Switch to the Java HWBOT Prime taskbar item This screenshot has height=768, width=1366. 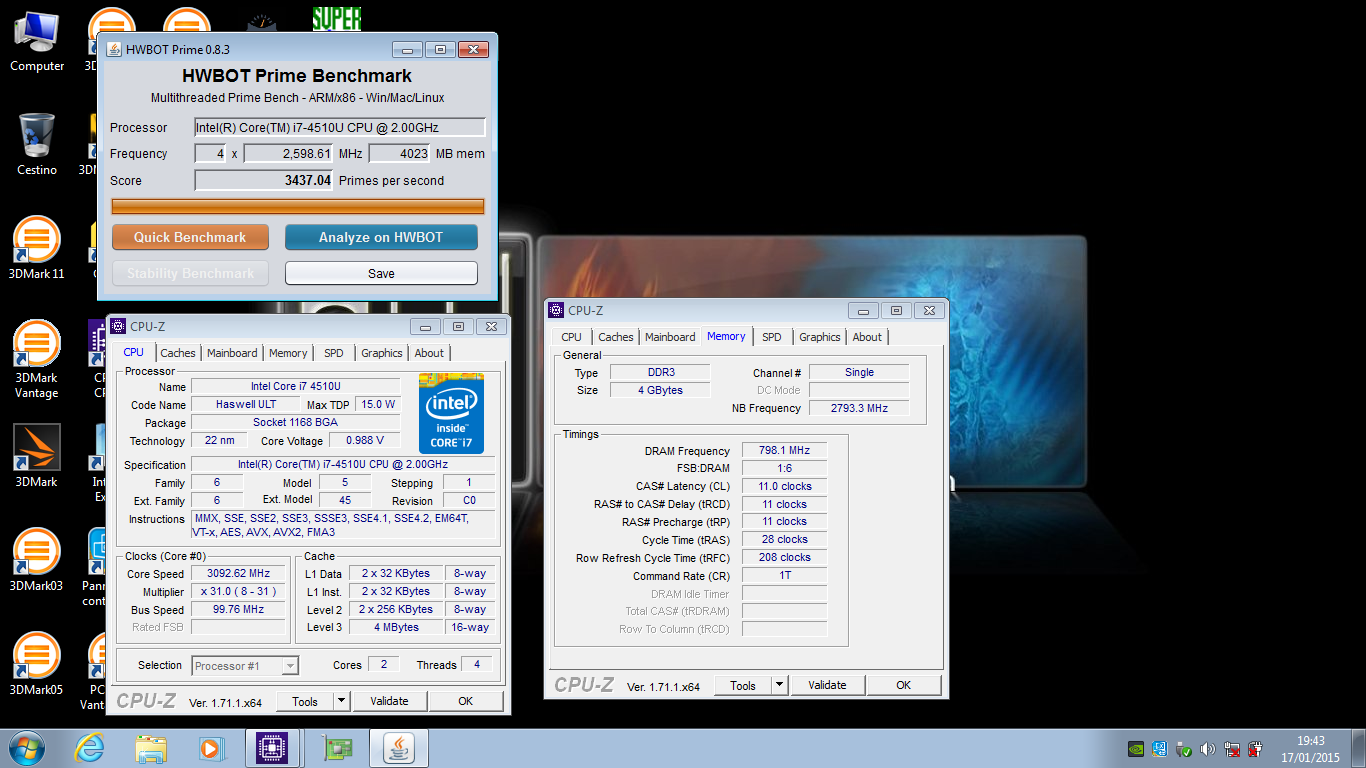click(399, 748)
